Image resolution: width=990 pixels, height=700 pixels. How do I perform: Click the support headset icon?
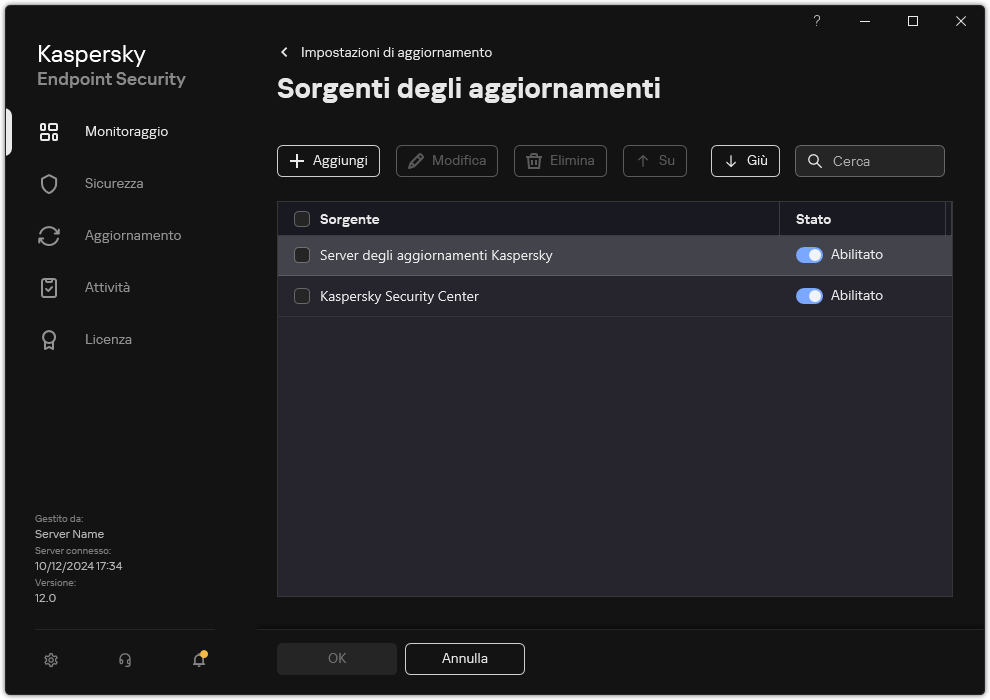125,660
